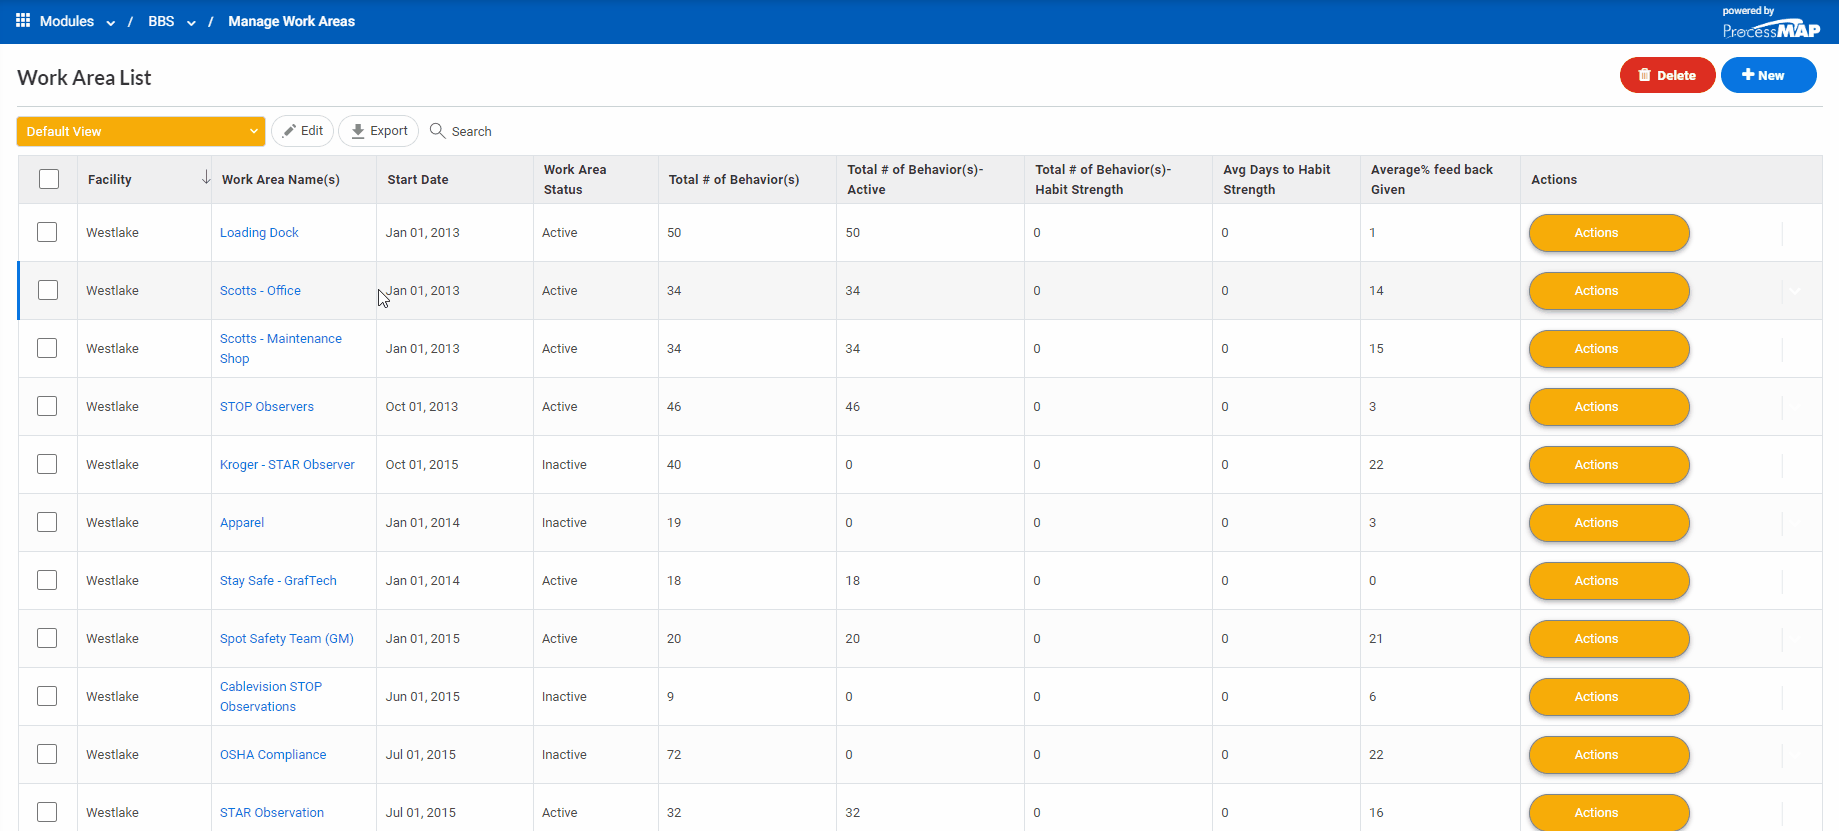The height and width of the screenshot is (831, 1839).
Task: Open Actions menu for Loading Dock
Action: point(1609,233)
